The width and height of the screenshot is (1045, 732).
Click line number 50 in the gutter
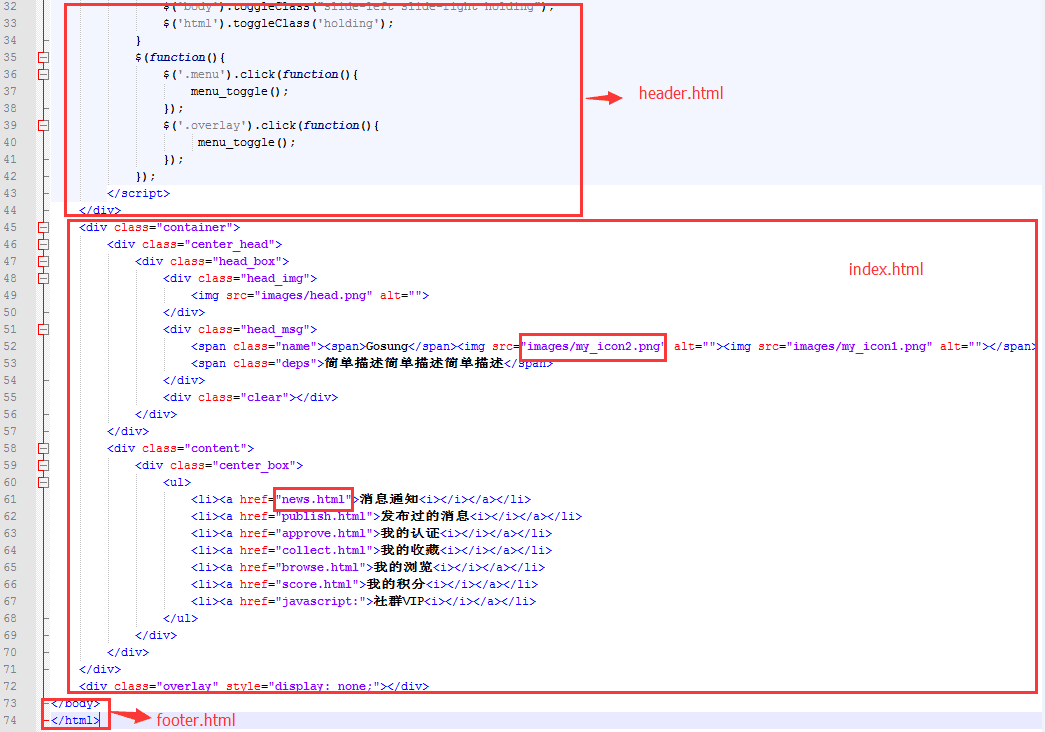point(10,313)
